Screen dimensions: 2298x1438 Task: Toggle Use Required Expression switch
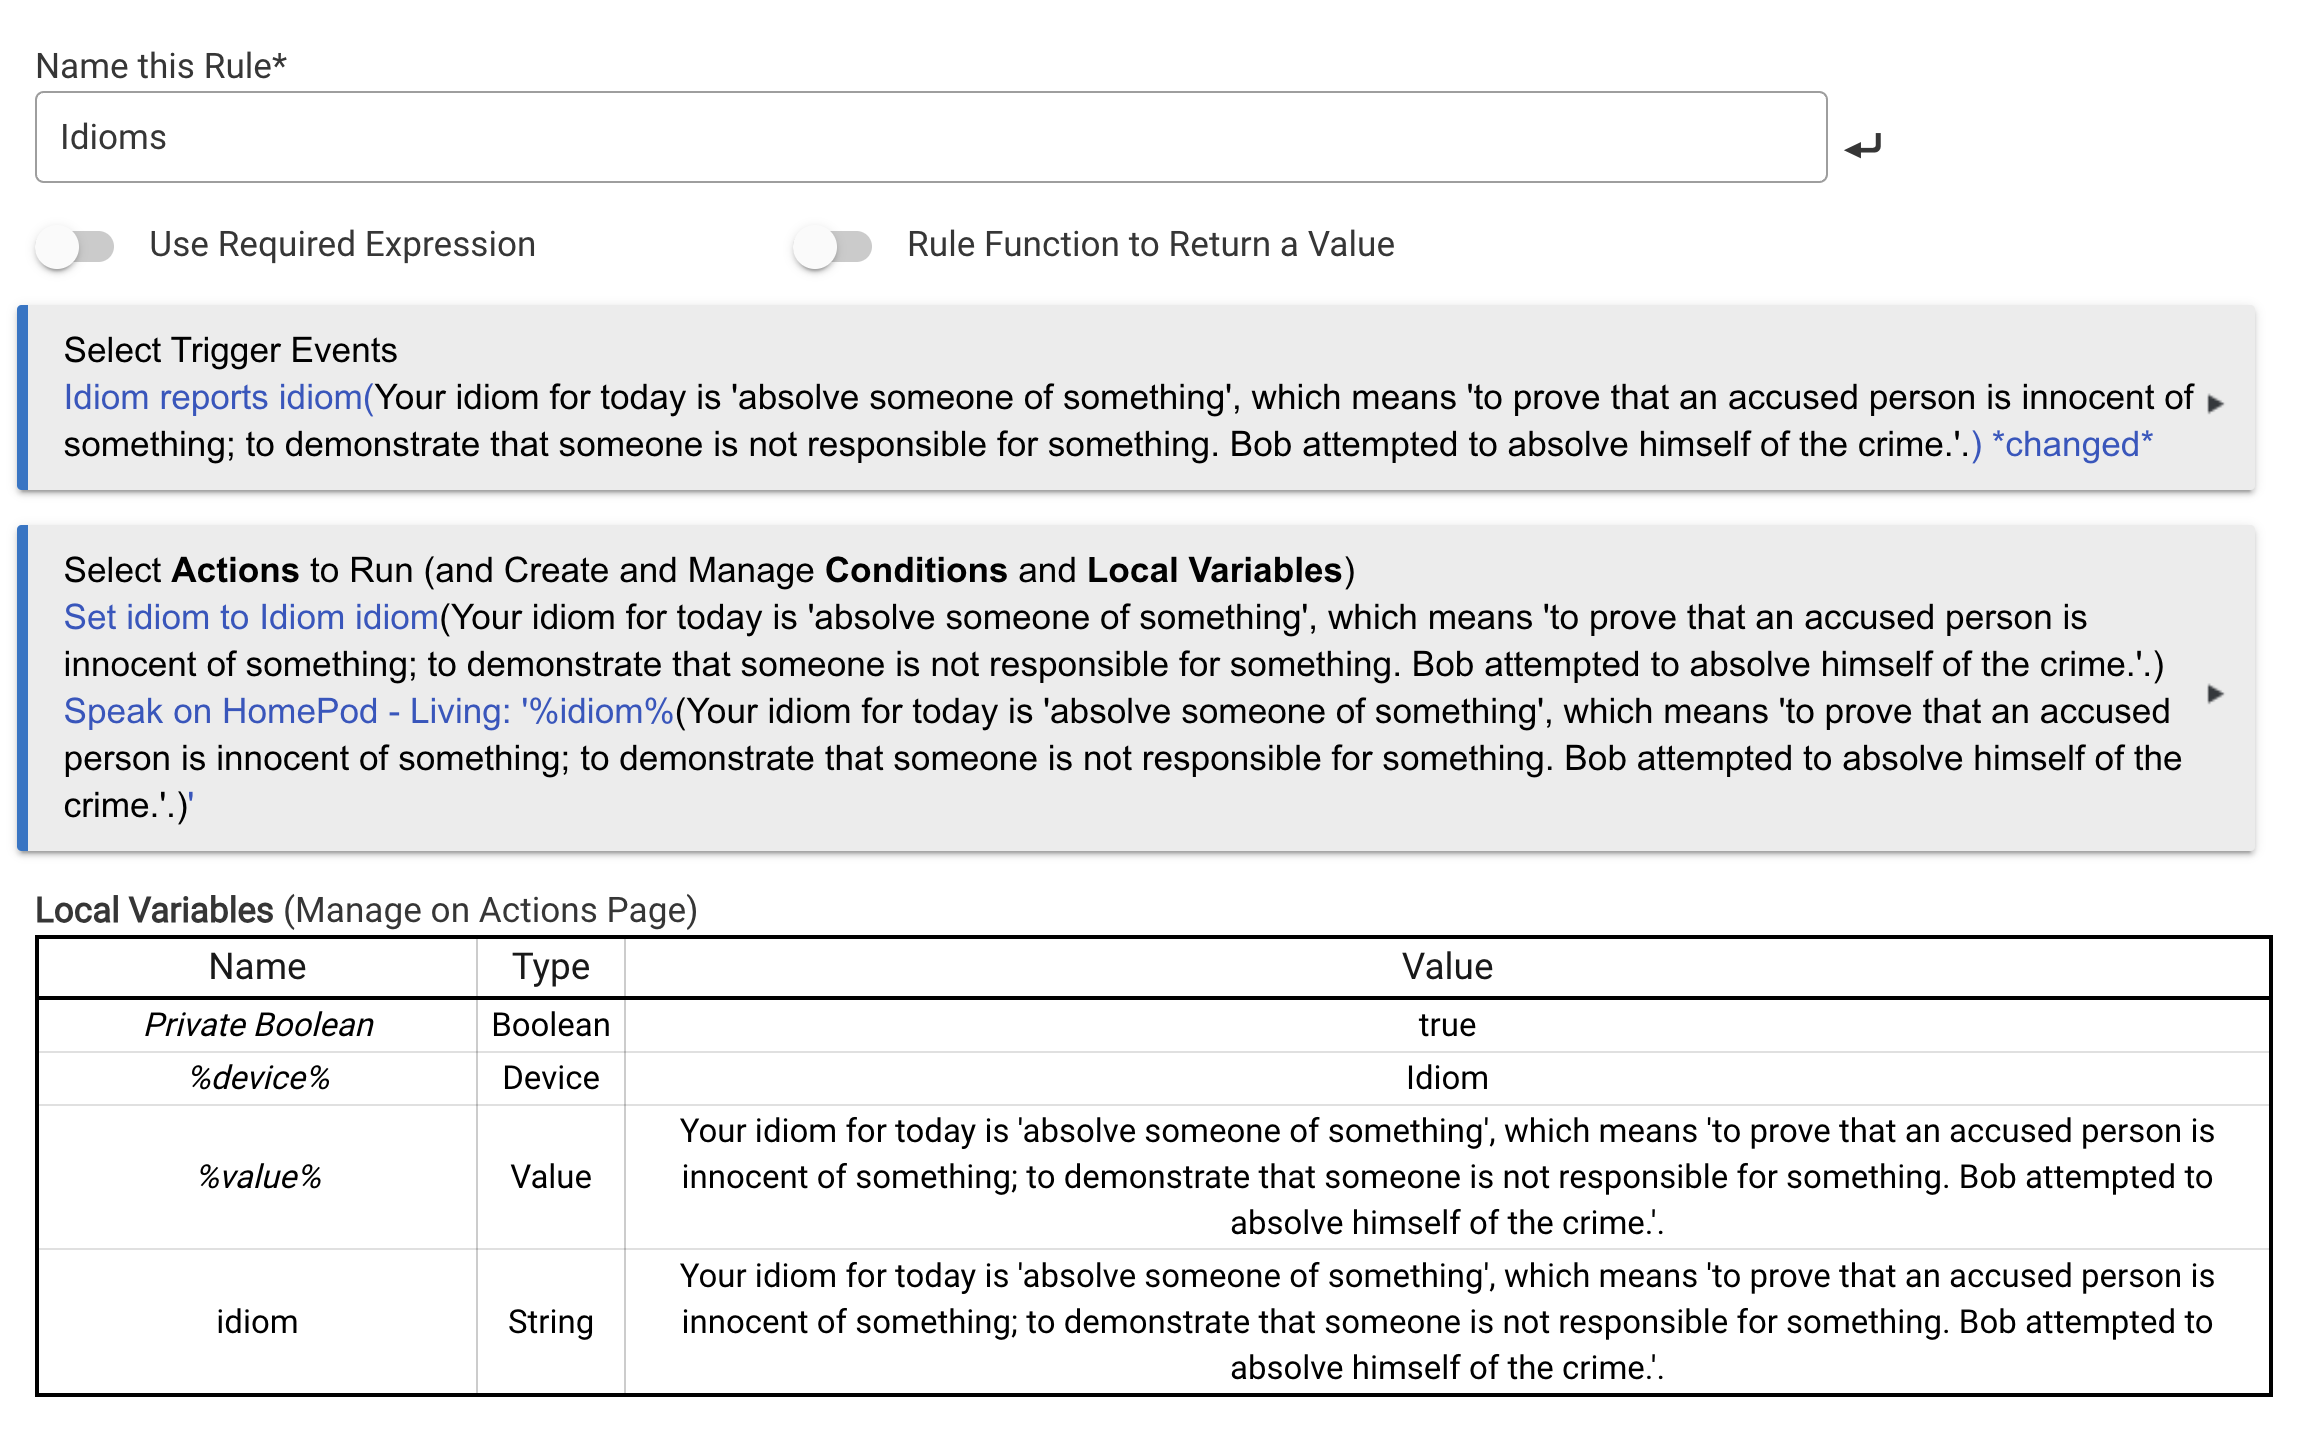(x=75, y=246)
